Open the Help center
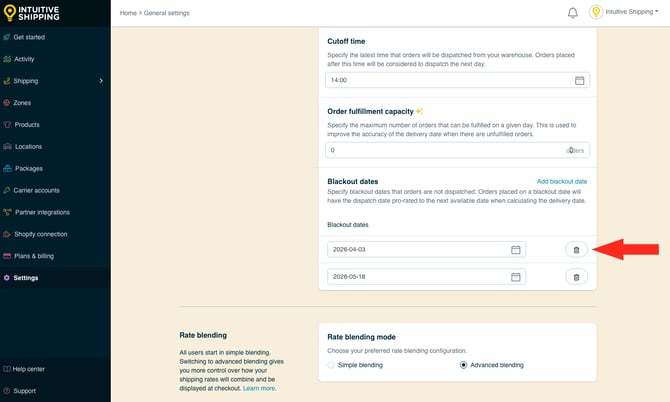The width and height of the screenshot is (670, 402). coord(28,369)
